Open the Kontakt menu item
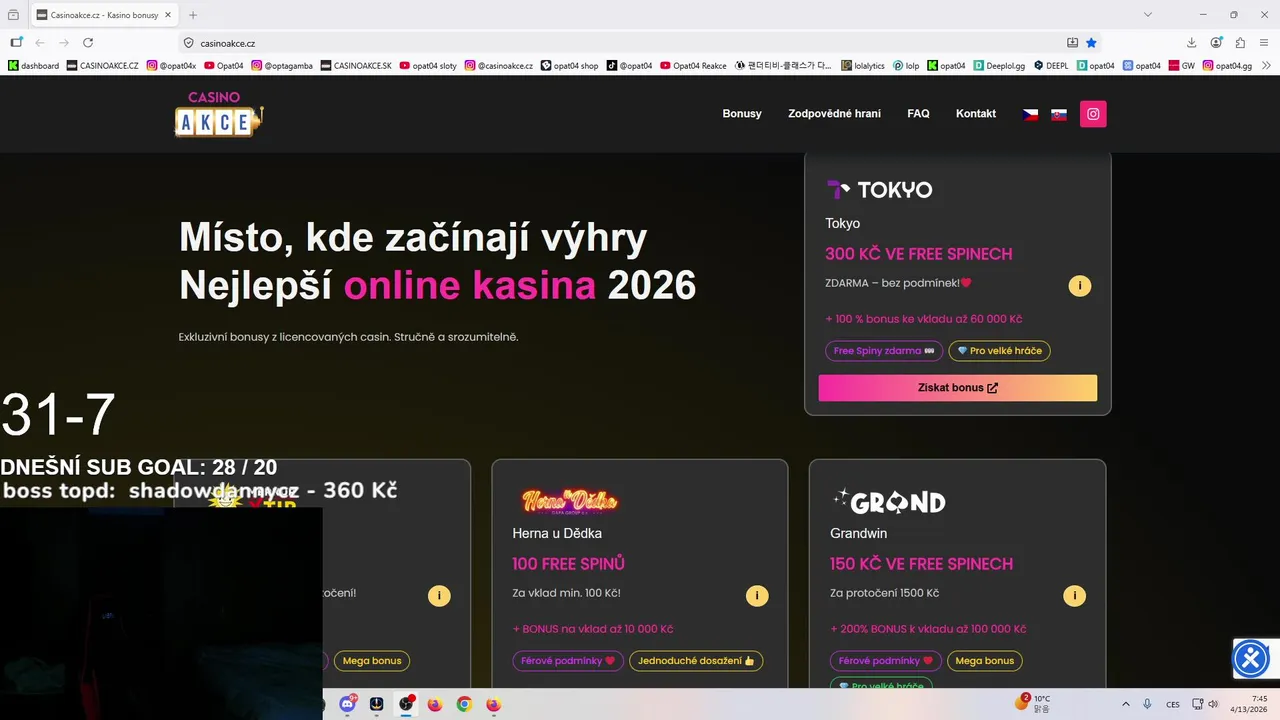Screen dimensions: 1280x720 pyautogui.click(x=976, y=114)
